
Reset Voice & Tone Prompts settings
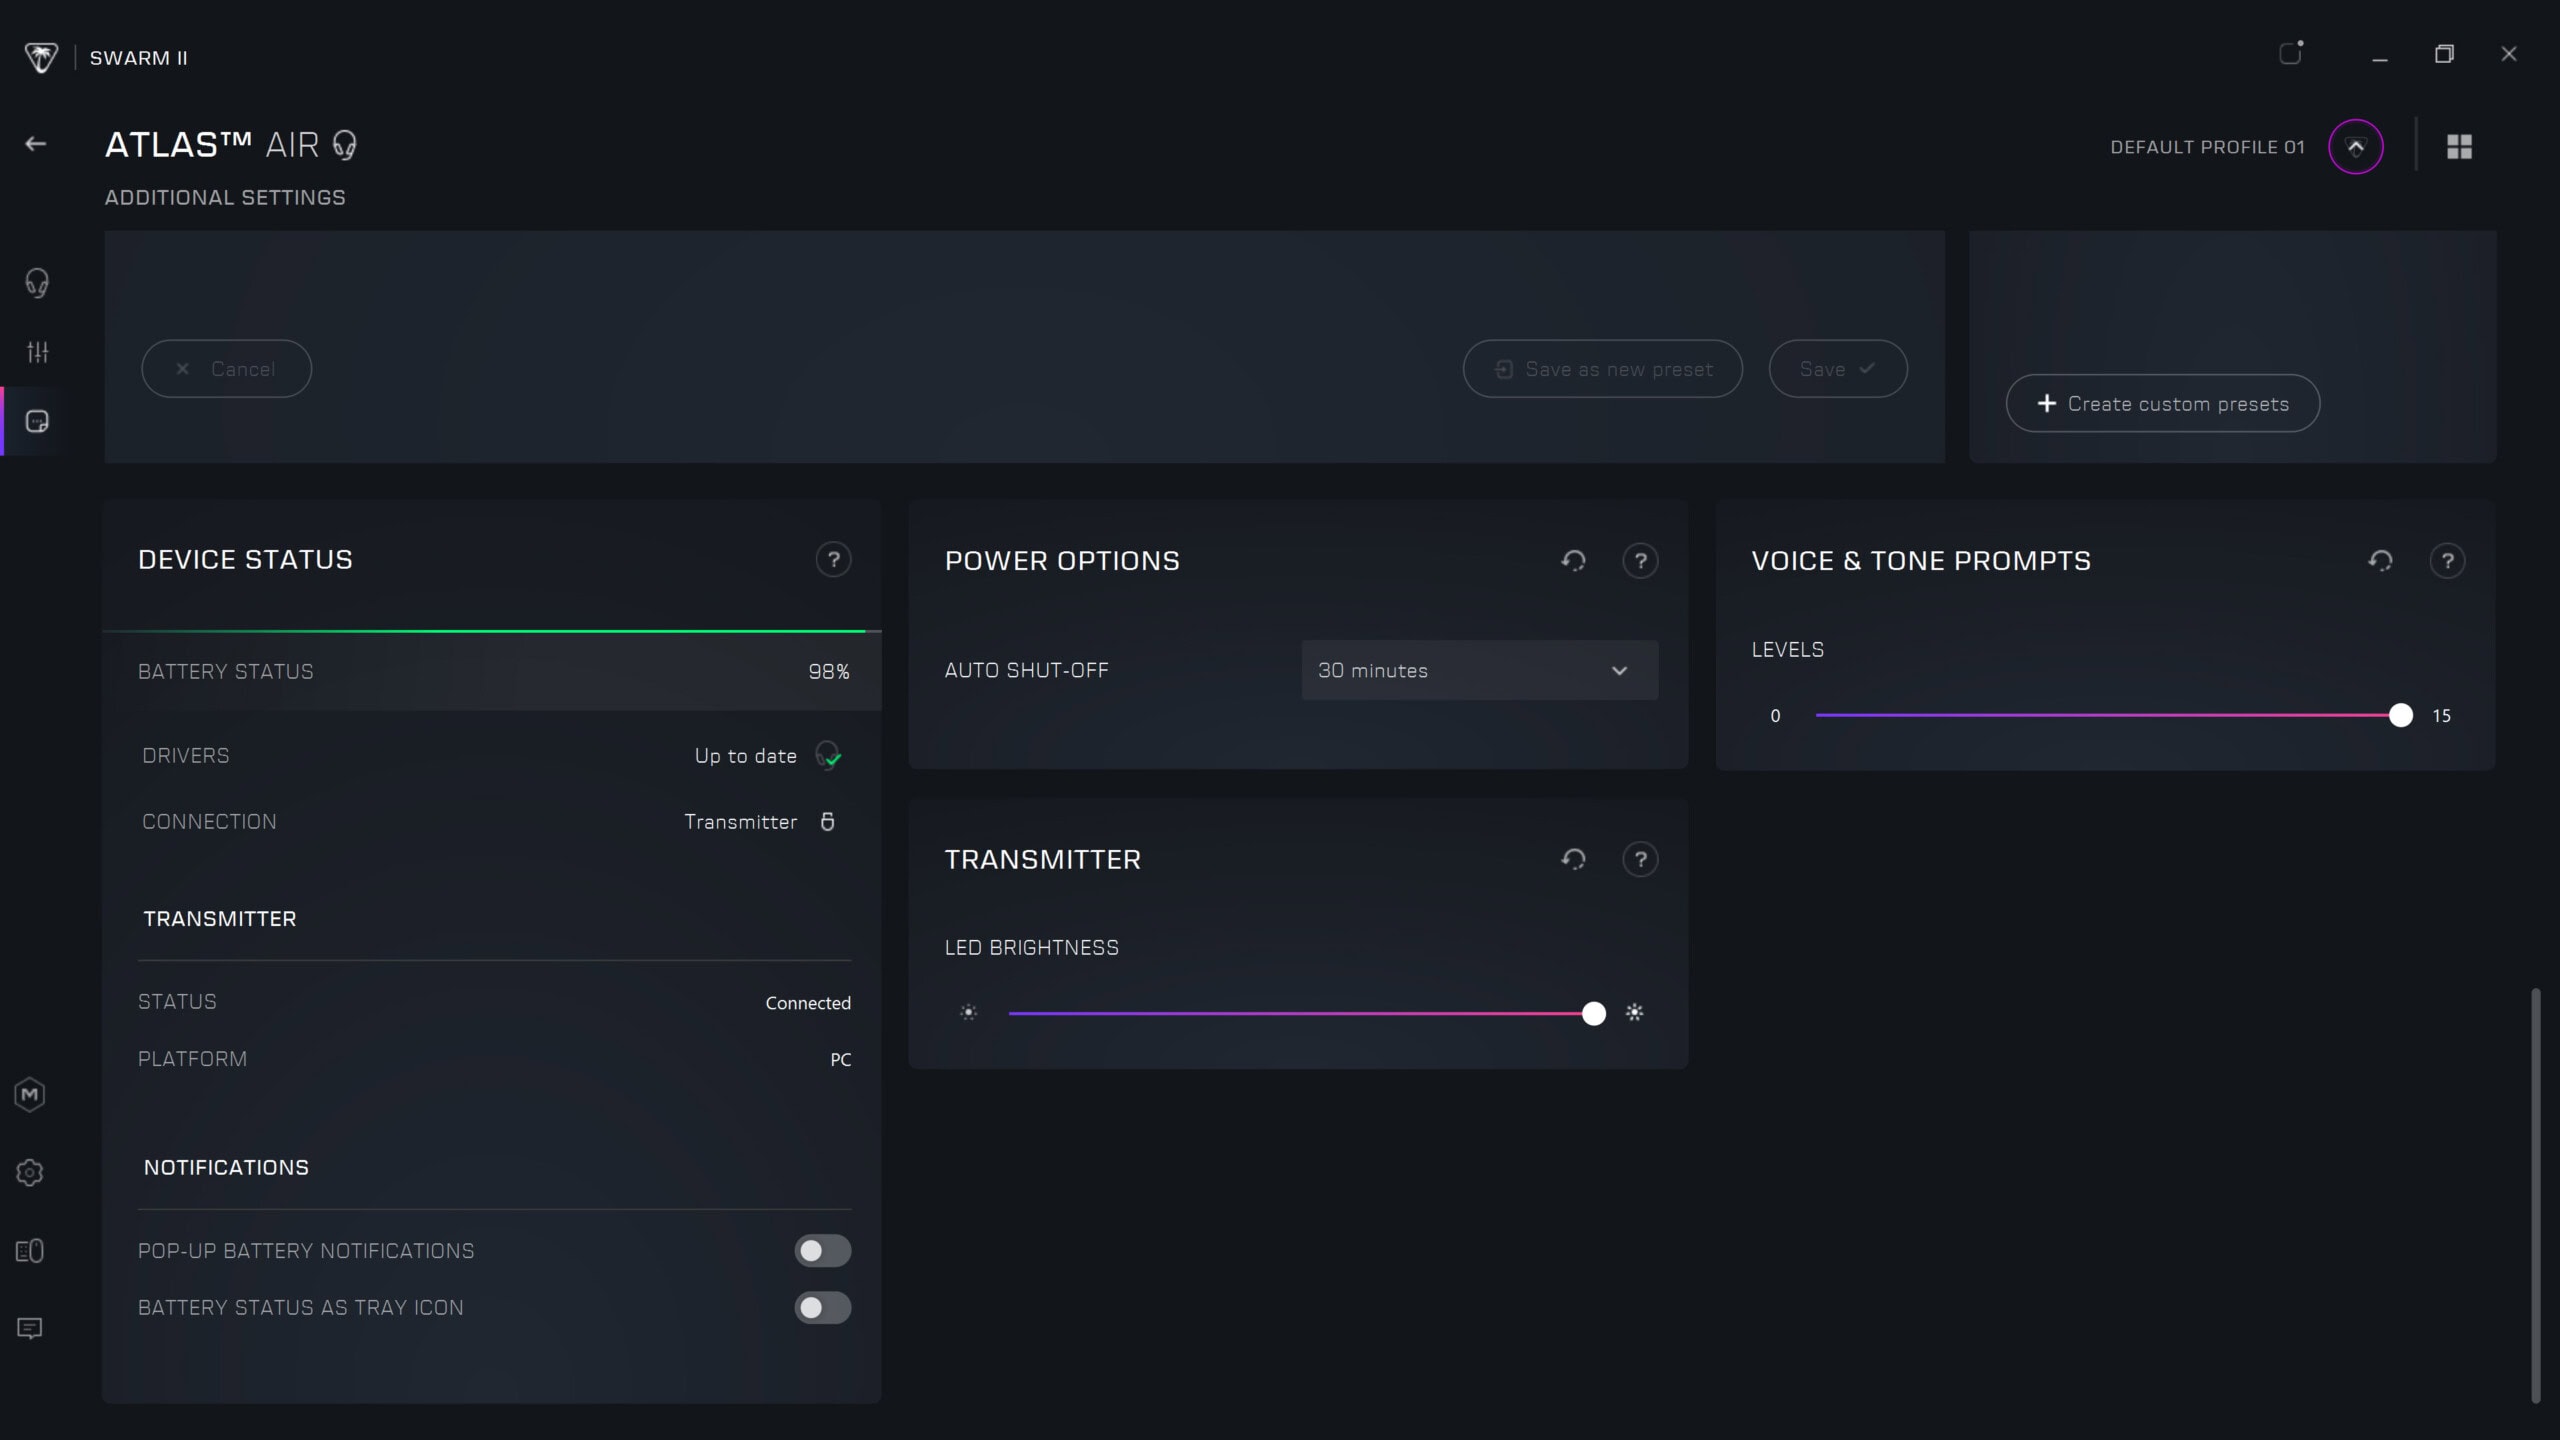2380,561
